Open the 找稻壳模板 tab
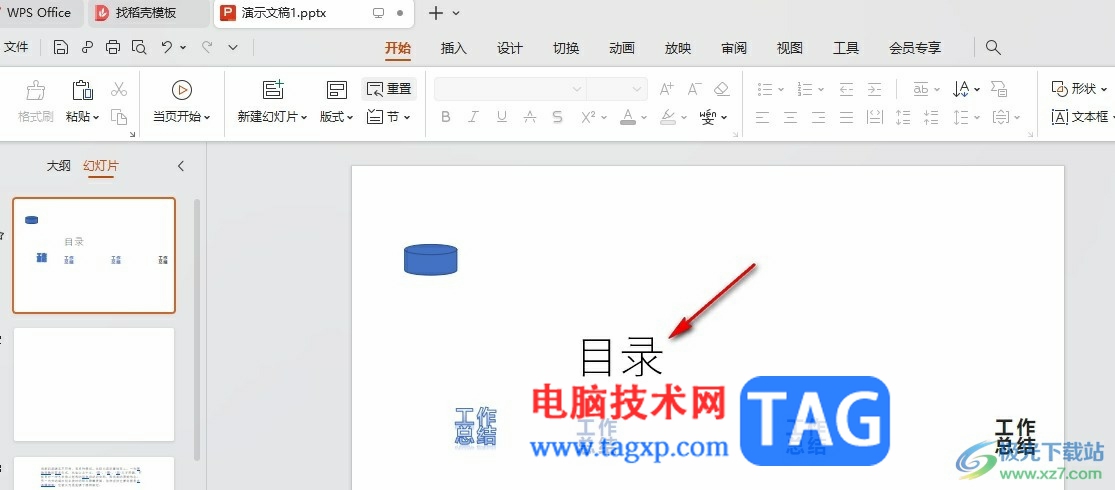This screenshot has width=1115, height=490. [149, 13]
